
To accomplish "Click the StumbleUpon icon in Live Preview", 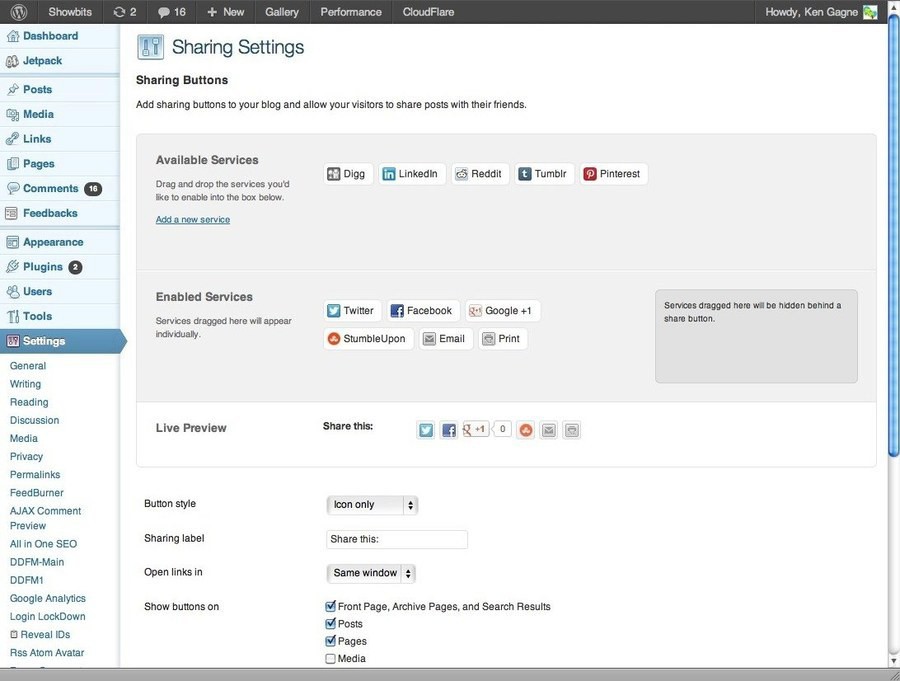I will point(525,430).
